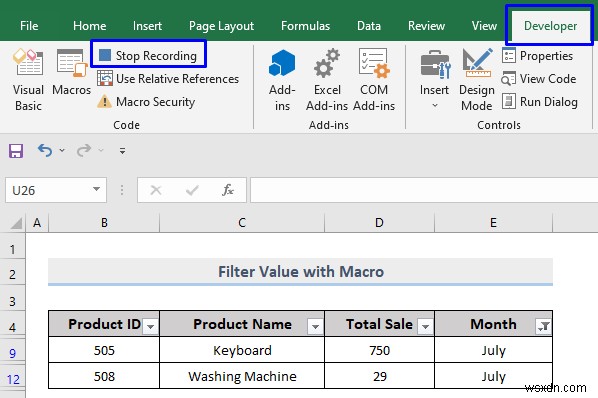Image resolution: width=598 pixels, height=398 pixels.
Task: Expand the redo history arrow
Action: (x=101, y=151)
